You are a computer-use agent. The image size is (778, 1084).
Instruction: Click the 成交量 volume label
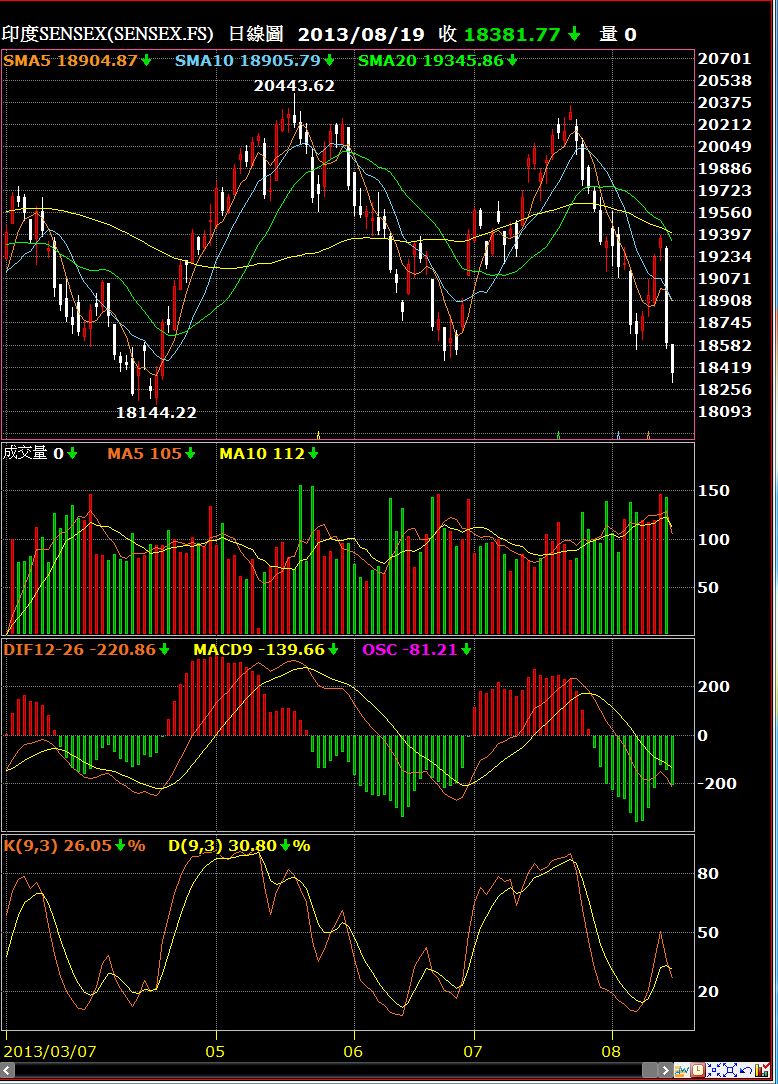[25, 453]
